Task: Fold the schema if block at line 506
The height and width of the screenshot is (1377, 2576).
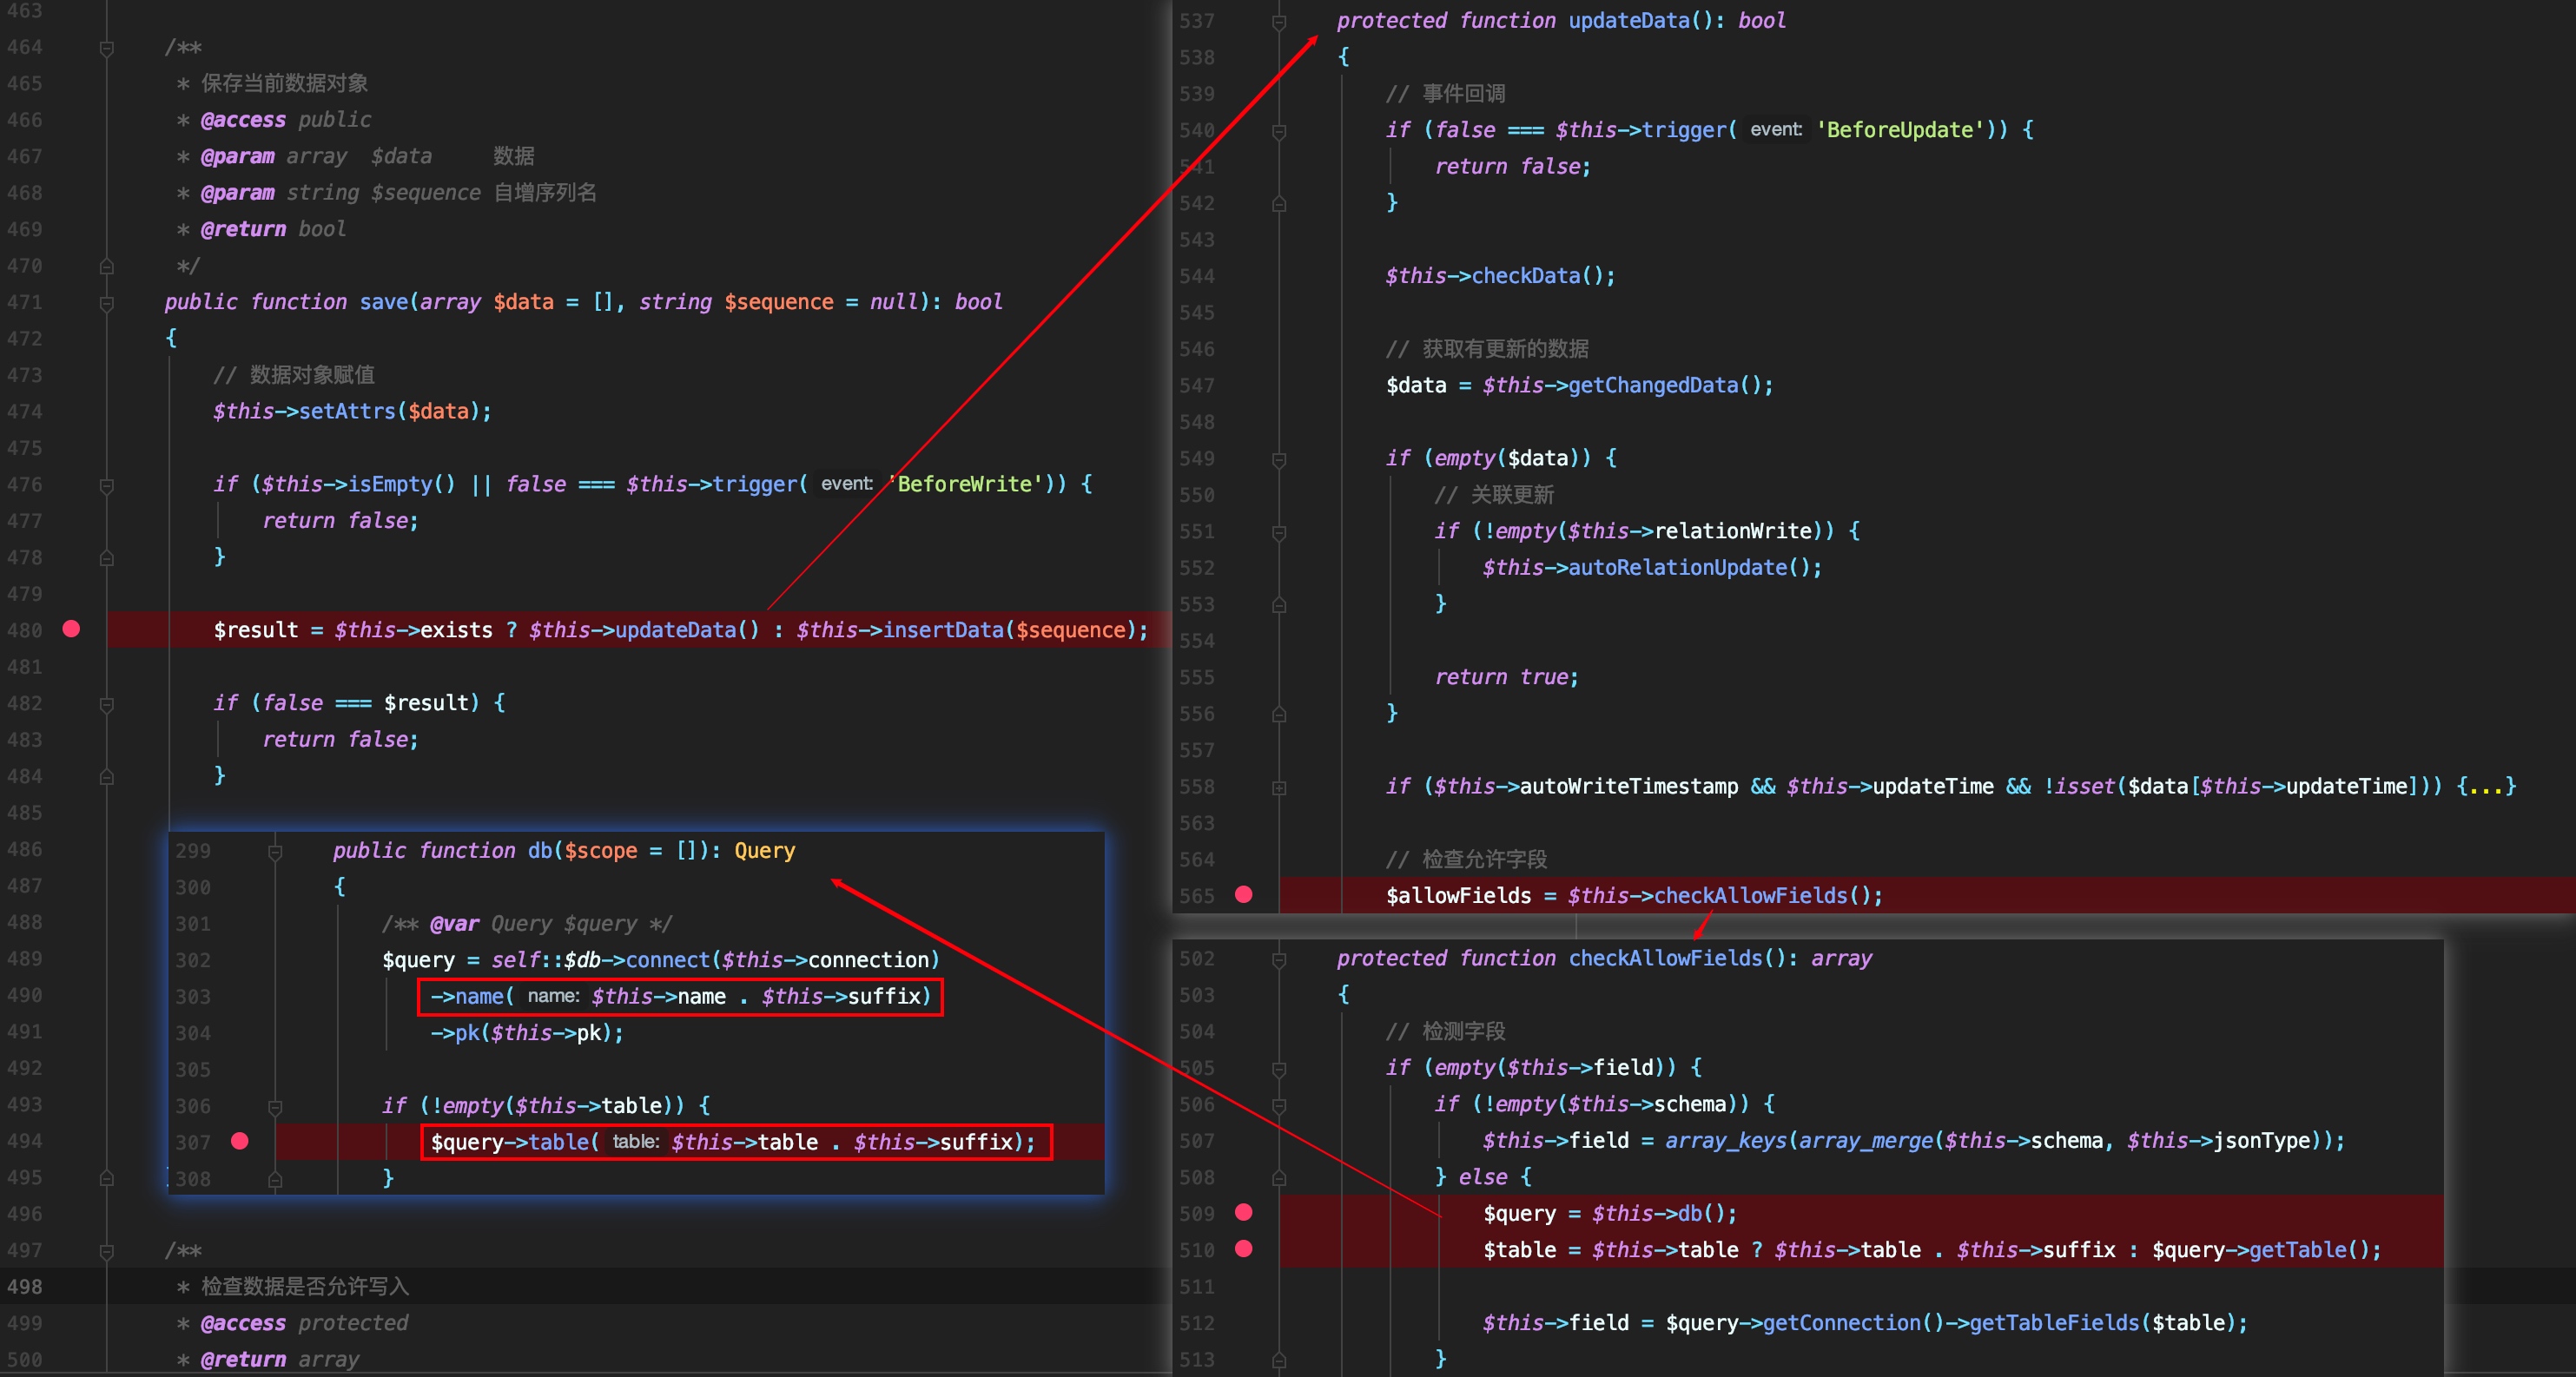Action: [1279, 1105]
